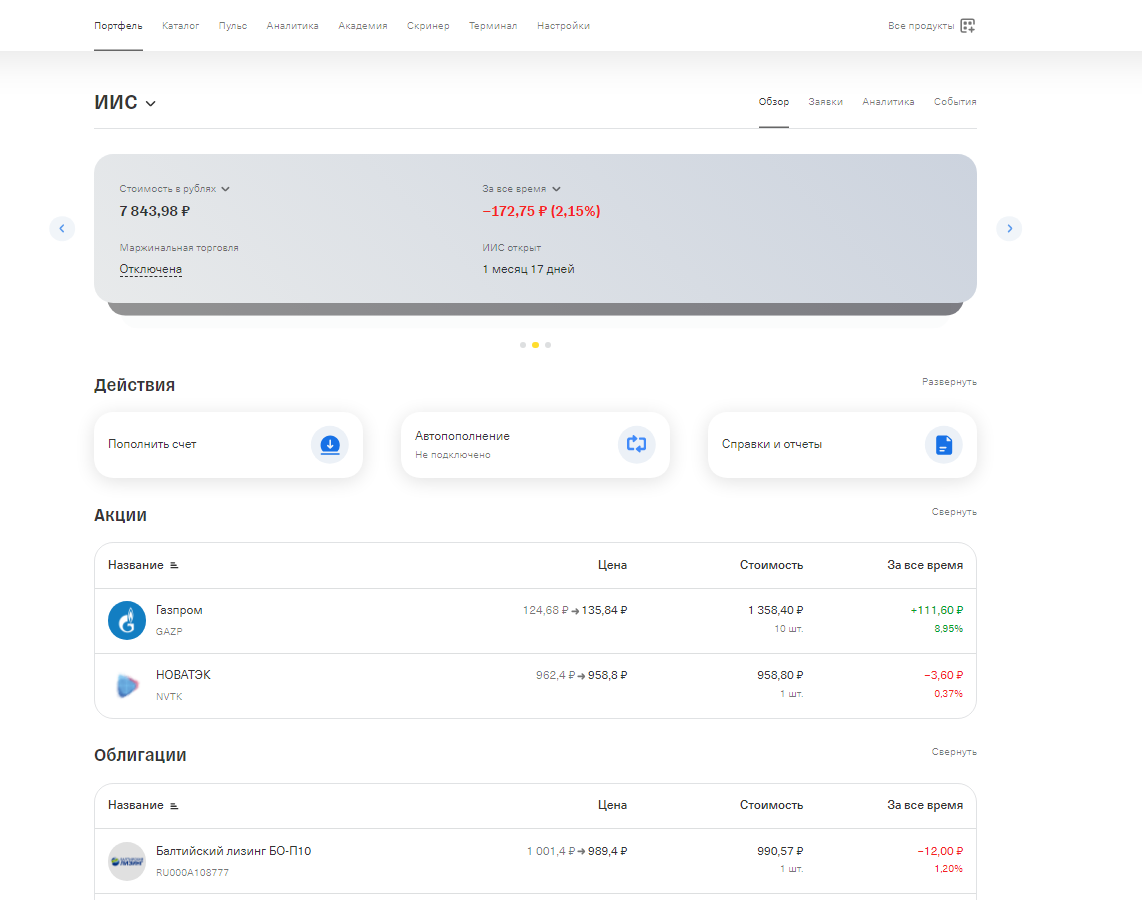Open За все время period dropdown
This screenshot has height=900, width=1142.
coord(521,189)
